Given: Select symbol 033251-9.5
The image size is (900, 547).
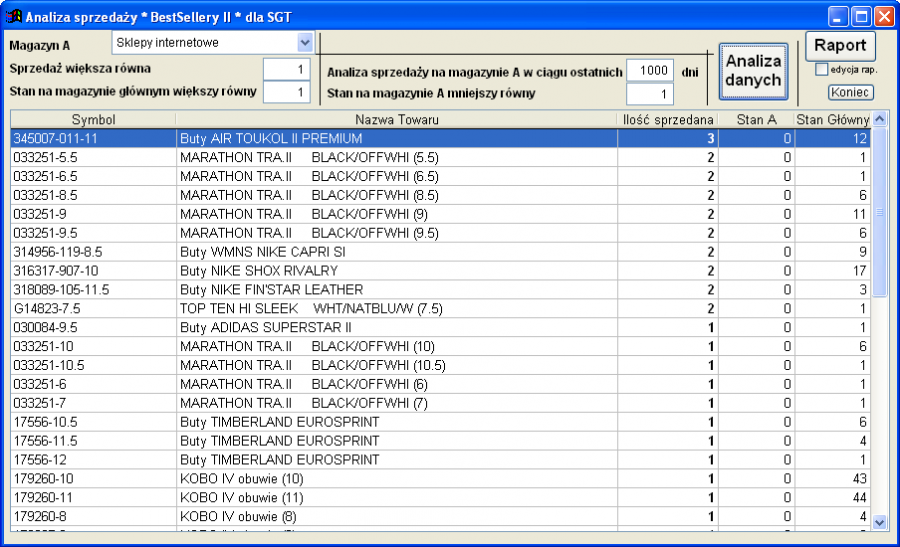Looking at the screenshot, I should 45,233.
